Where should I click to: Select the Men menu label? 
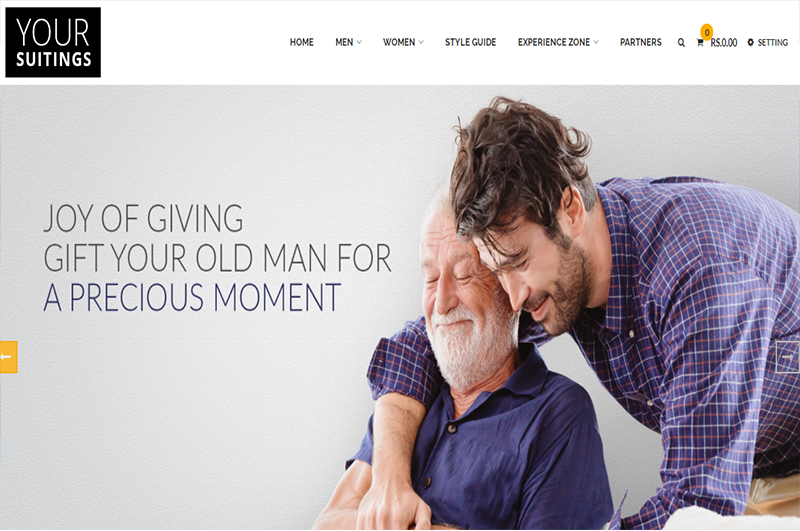(344, 42)
